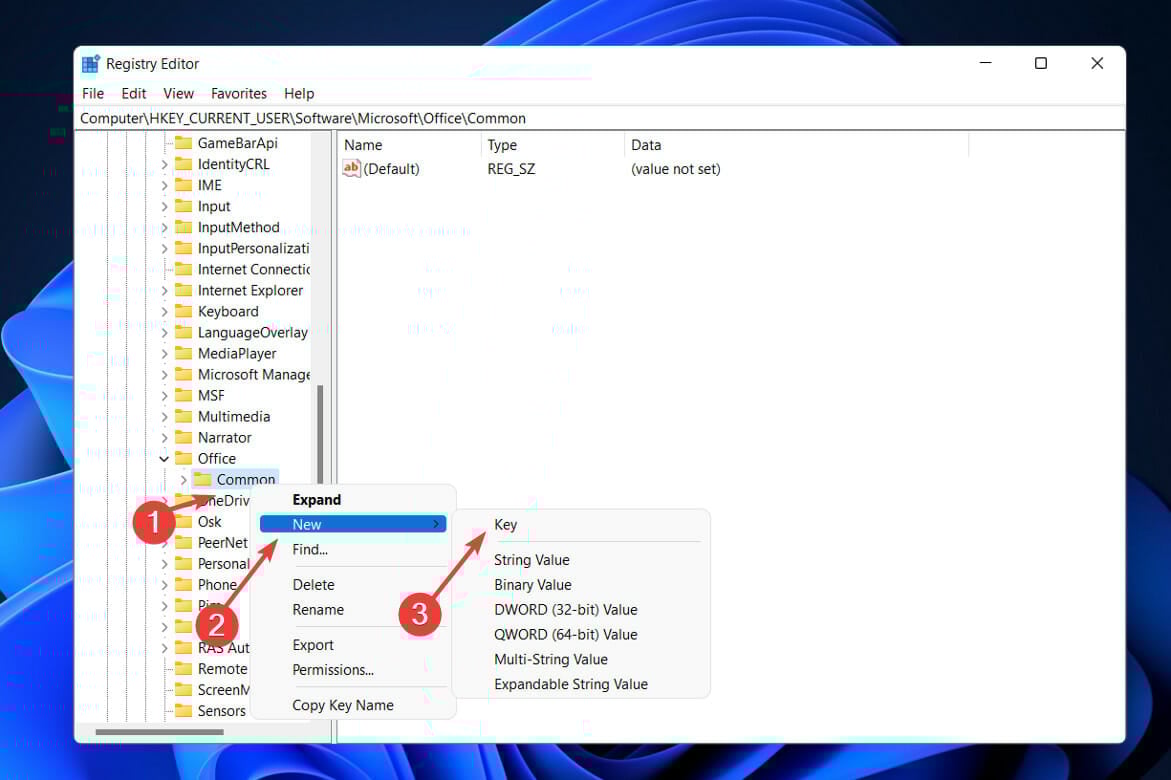1171x780 pixels.
Task: Click the ScreenM folder icon
Action: point(184,690)
